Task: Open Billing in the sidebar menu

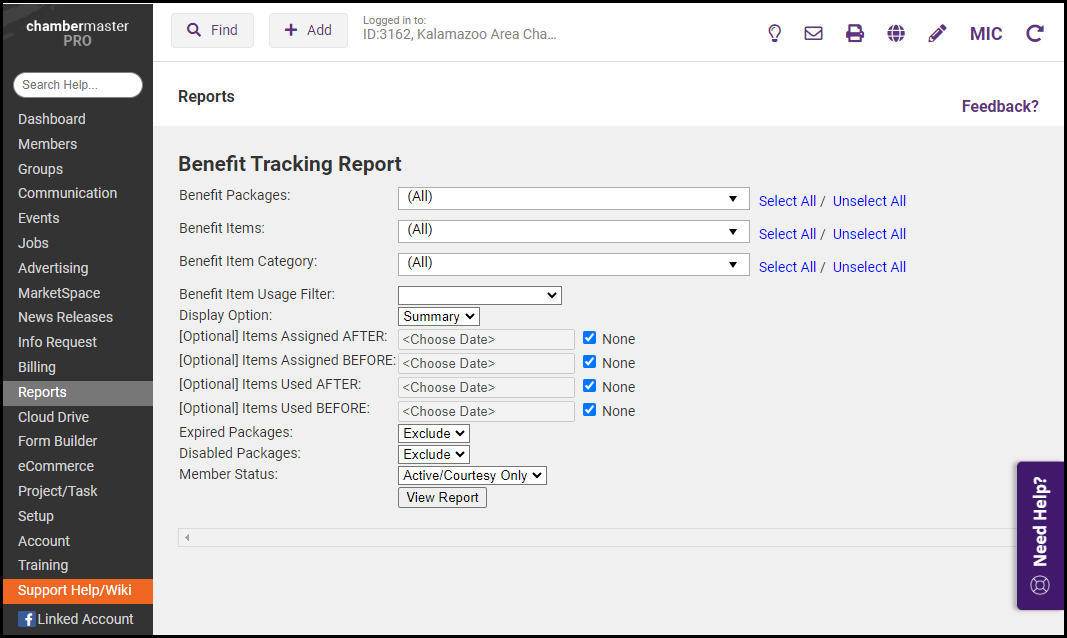Action: (x=37, y=367)
